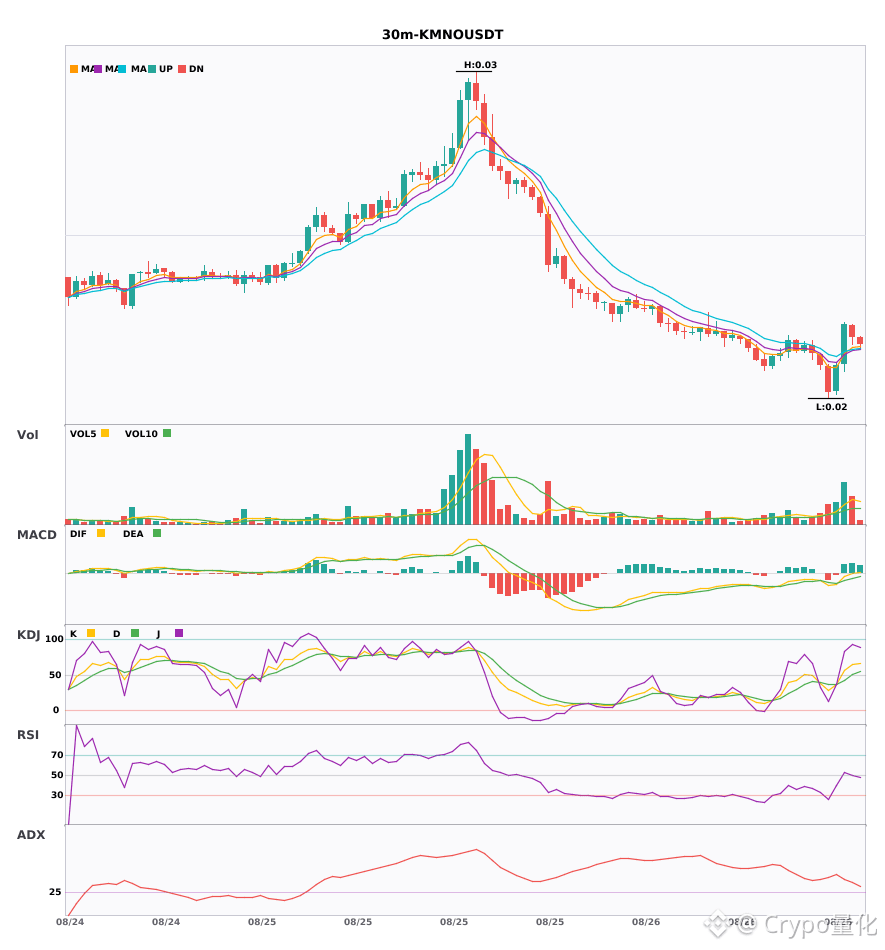Select the chart title 30m-KMNOUSDT
The width and height of the screenshot is (885, 950).
click(x=442, y=35)
